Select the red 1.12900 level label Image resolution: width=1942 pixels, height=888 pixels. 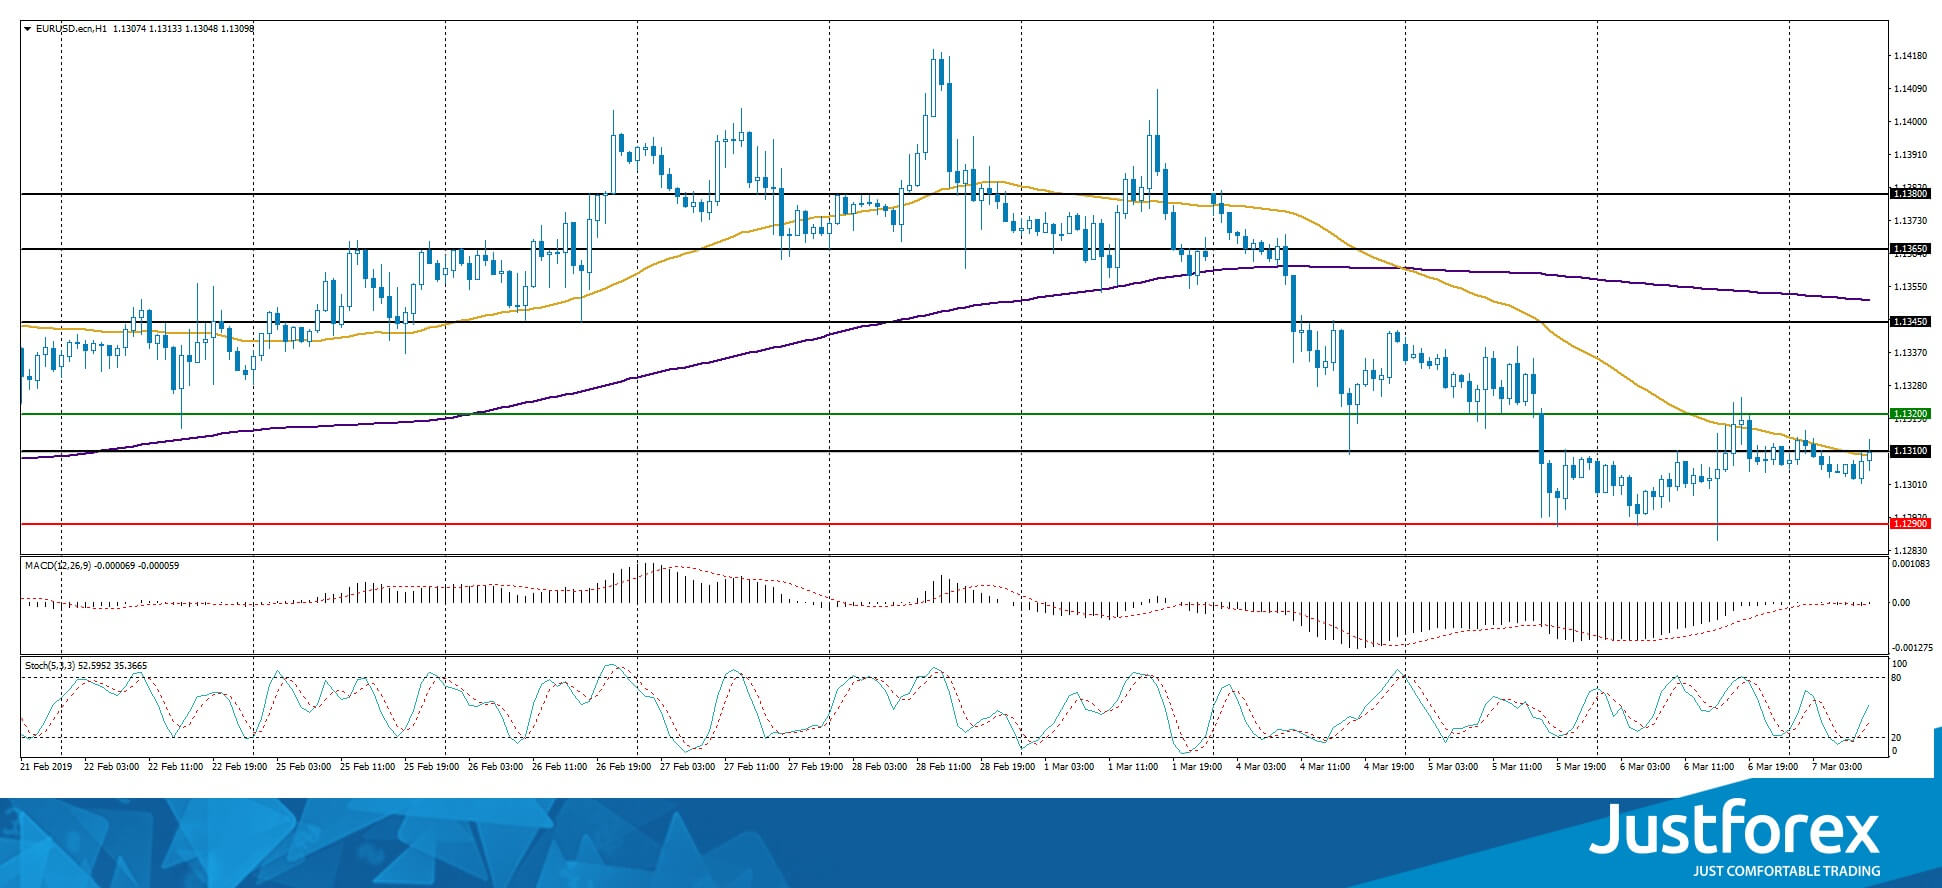pos(1910,524)
